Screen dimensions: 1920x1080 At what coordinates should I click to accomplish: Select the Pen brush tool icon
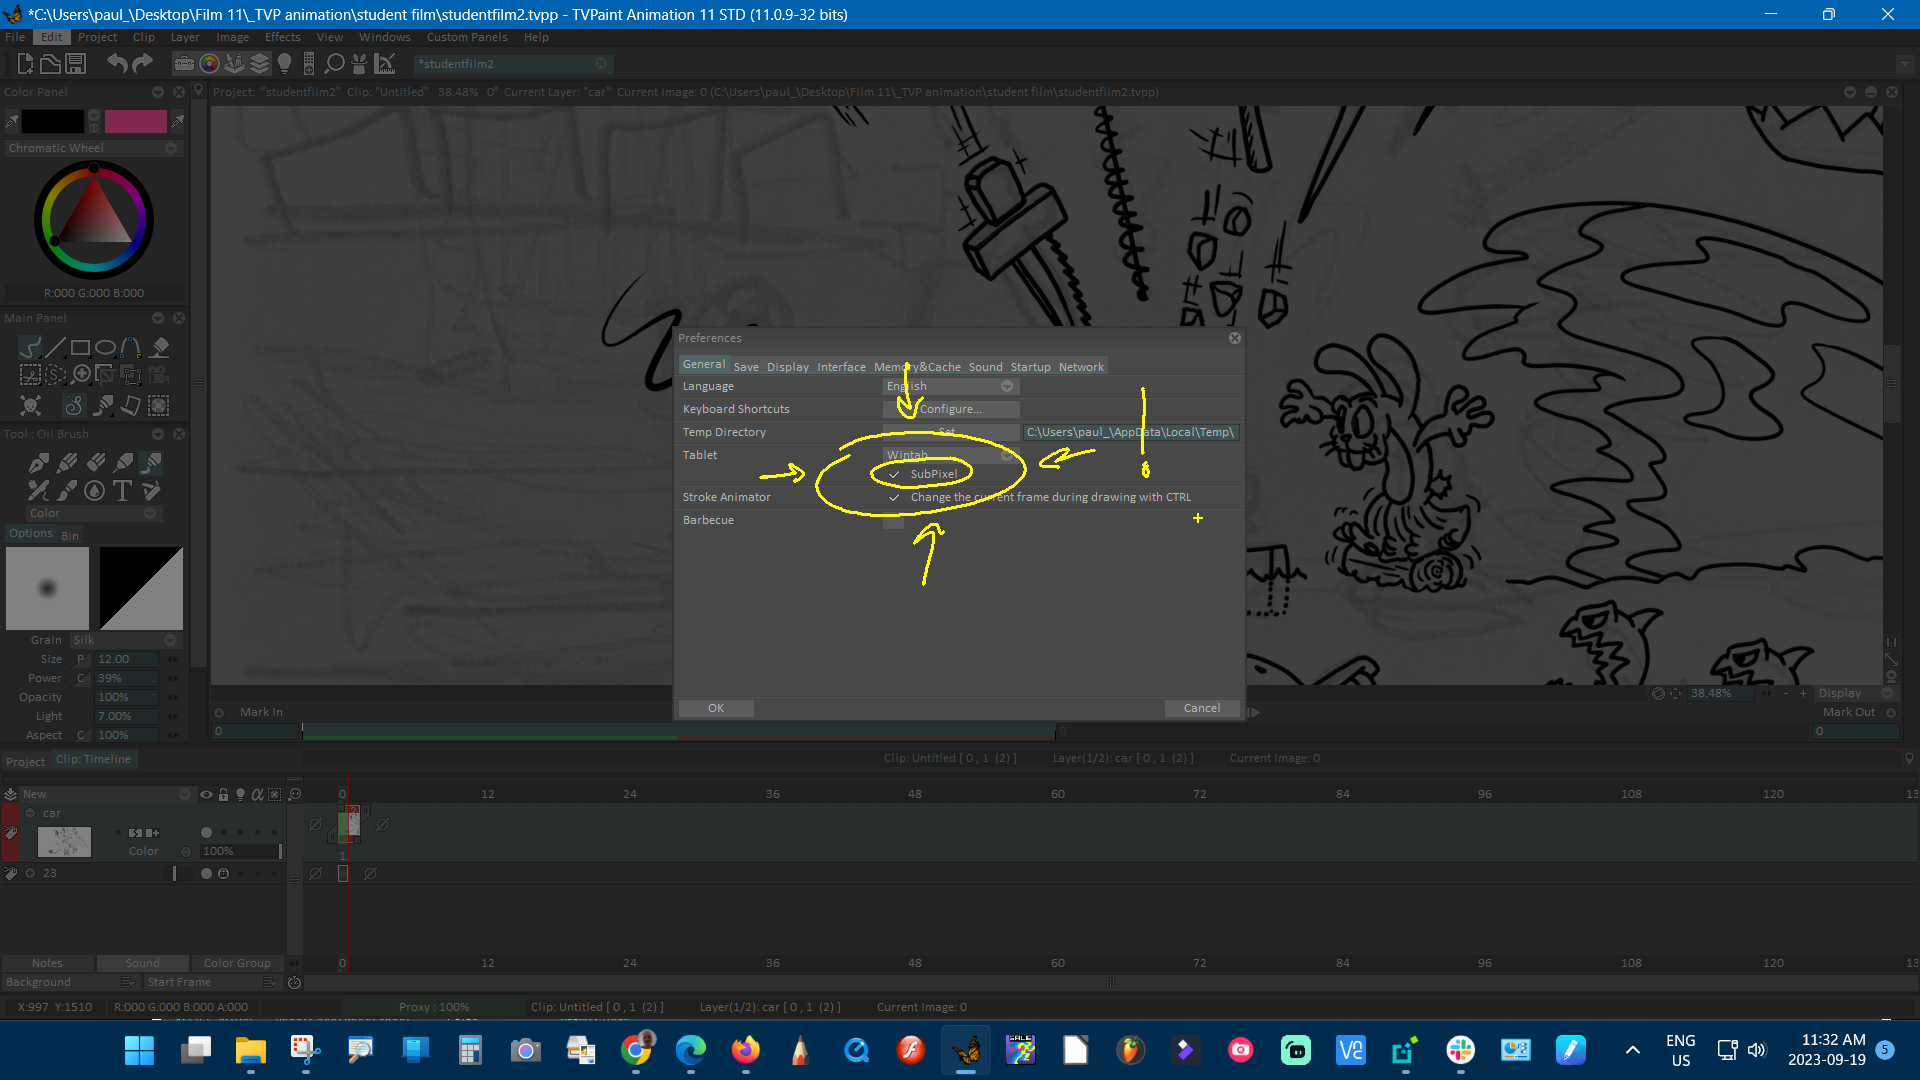point(38,463)
